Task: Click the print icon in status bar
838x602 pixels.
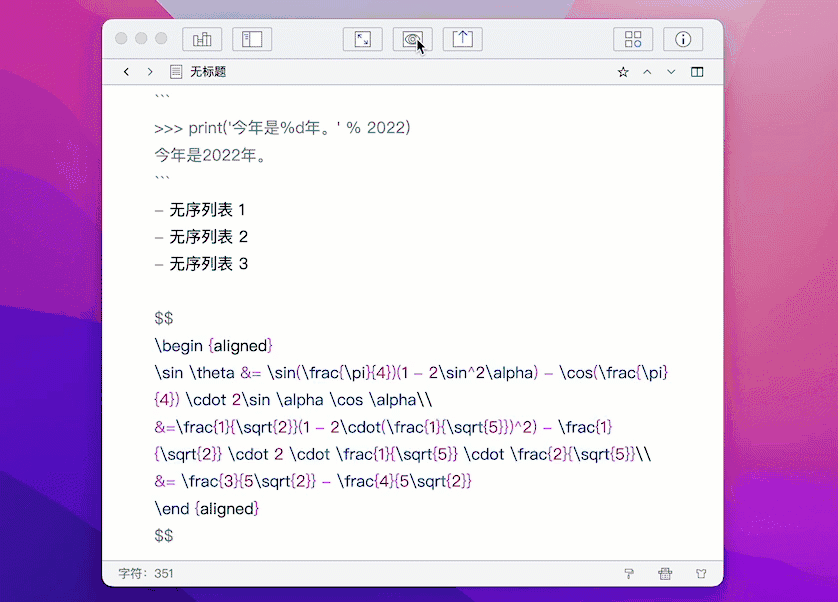Action: tap(665, 574)
